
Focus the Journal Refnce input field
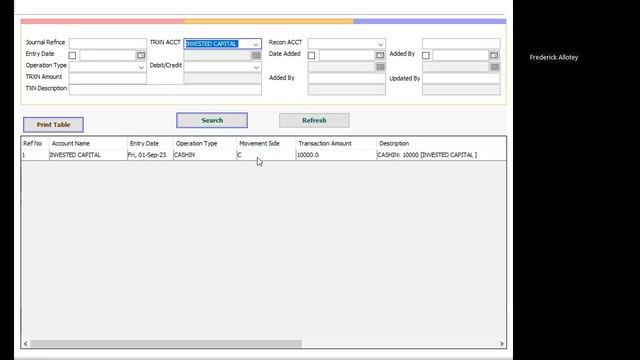[108, 43]
